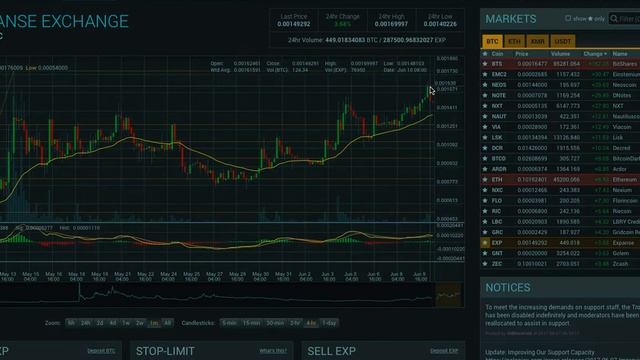Set chart zoom to All
The height and width of the screenshot is (360, 640).
(x=167, y=323)
